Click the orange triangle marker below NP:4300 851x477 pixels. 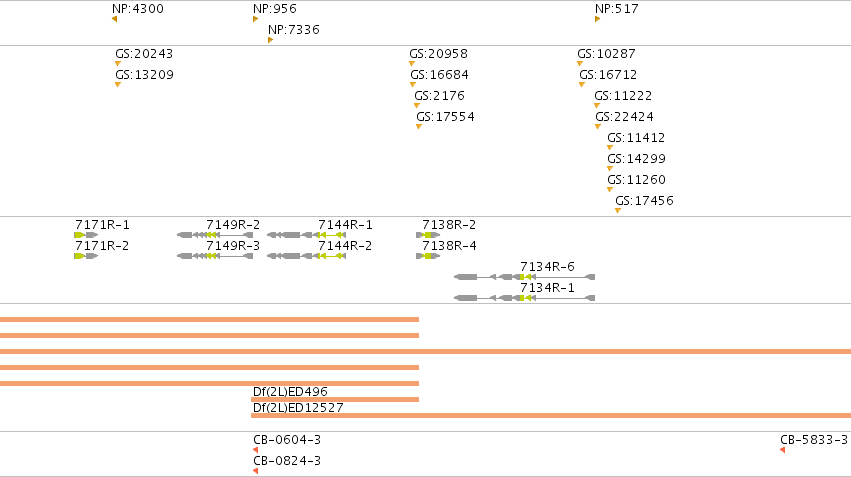(115, 19)
